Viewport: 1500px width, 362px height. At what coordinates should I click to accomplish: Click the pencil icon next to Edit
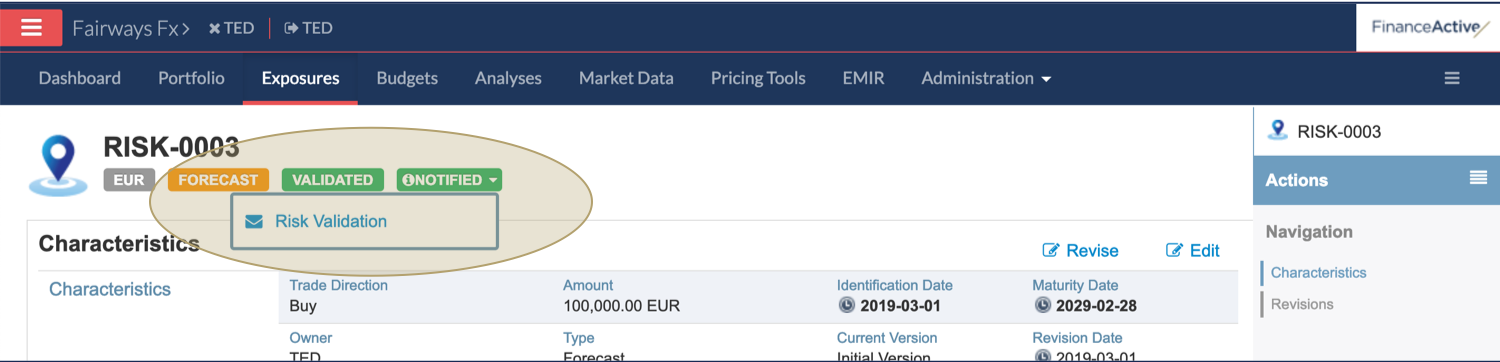click(x=1174, y=251)
